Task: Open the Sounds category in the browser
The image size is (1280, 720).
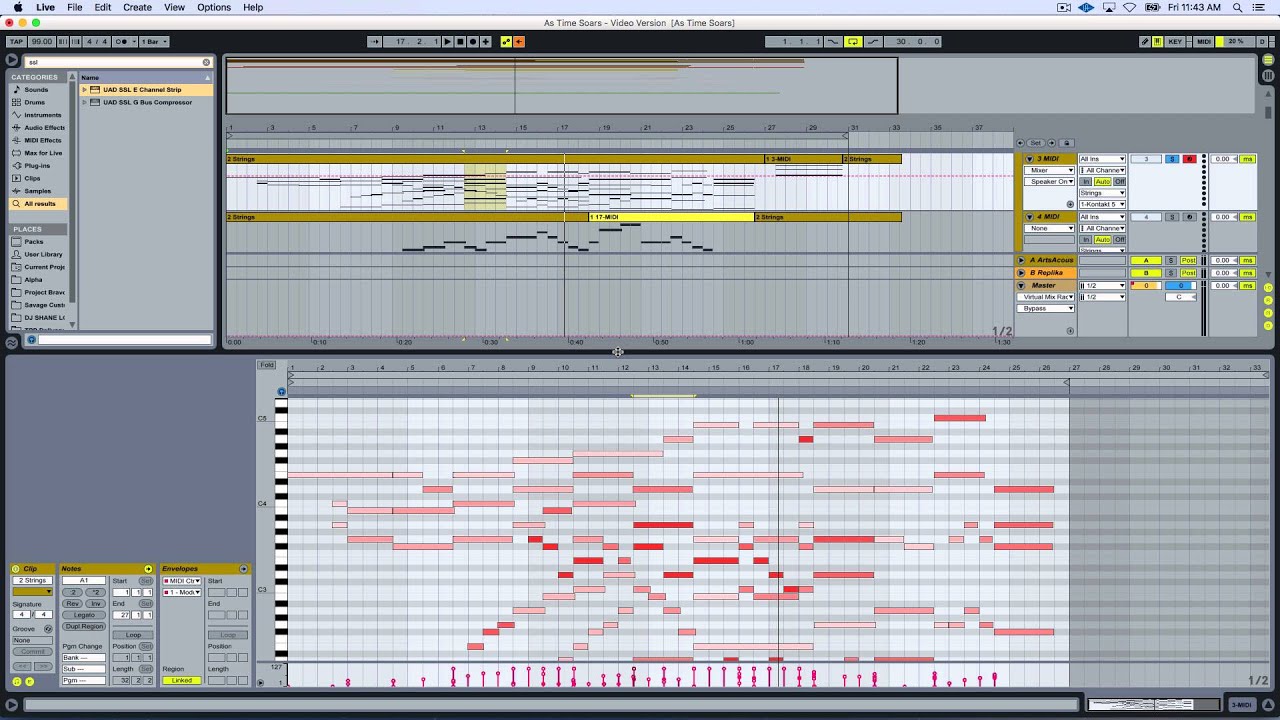Action: [36, 90]
